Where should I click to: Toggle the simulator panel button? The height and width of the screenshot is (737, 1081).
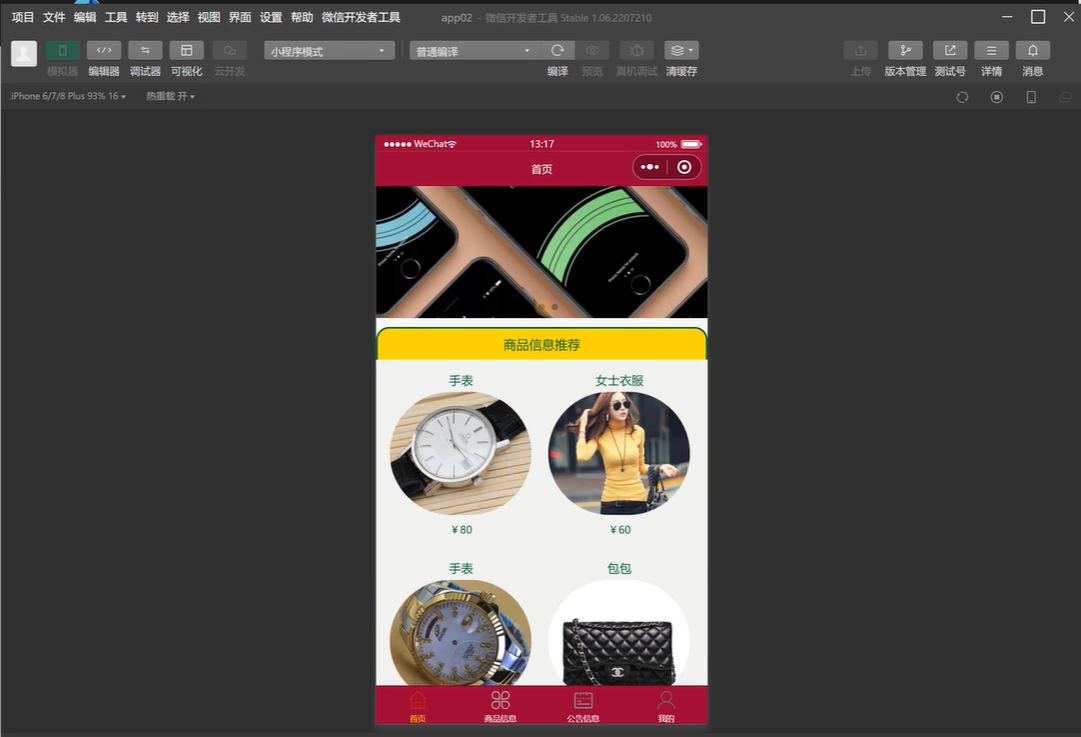(x=62, y=51)
